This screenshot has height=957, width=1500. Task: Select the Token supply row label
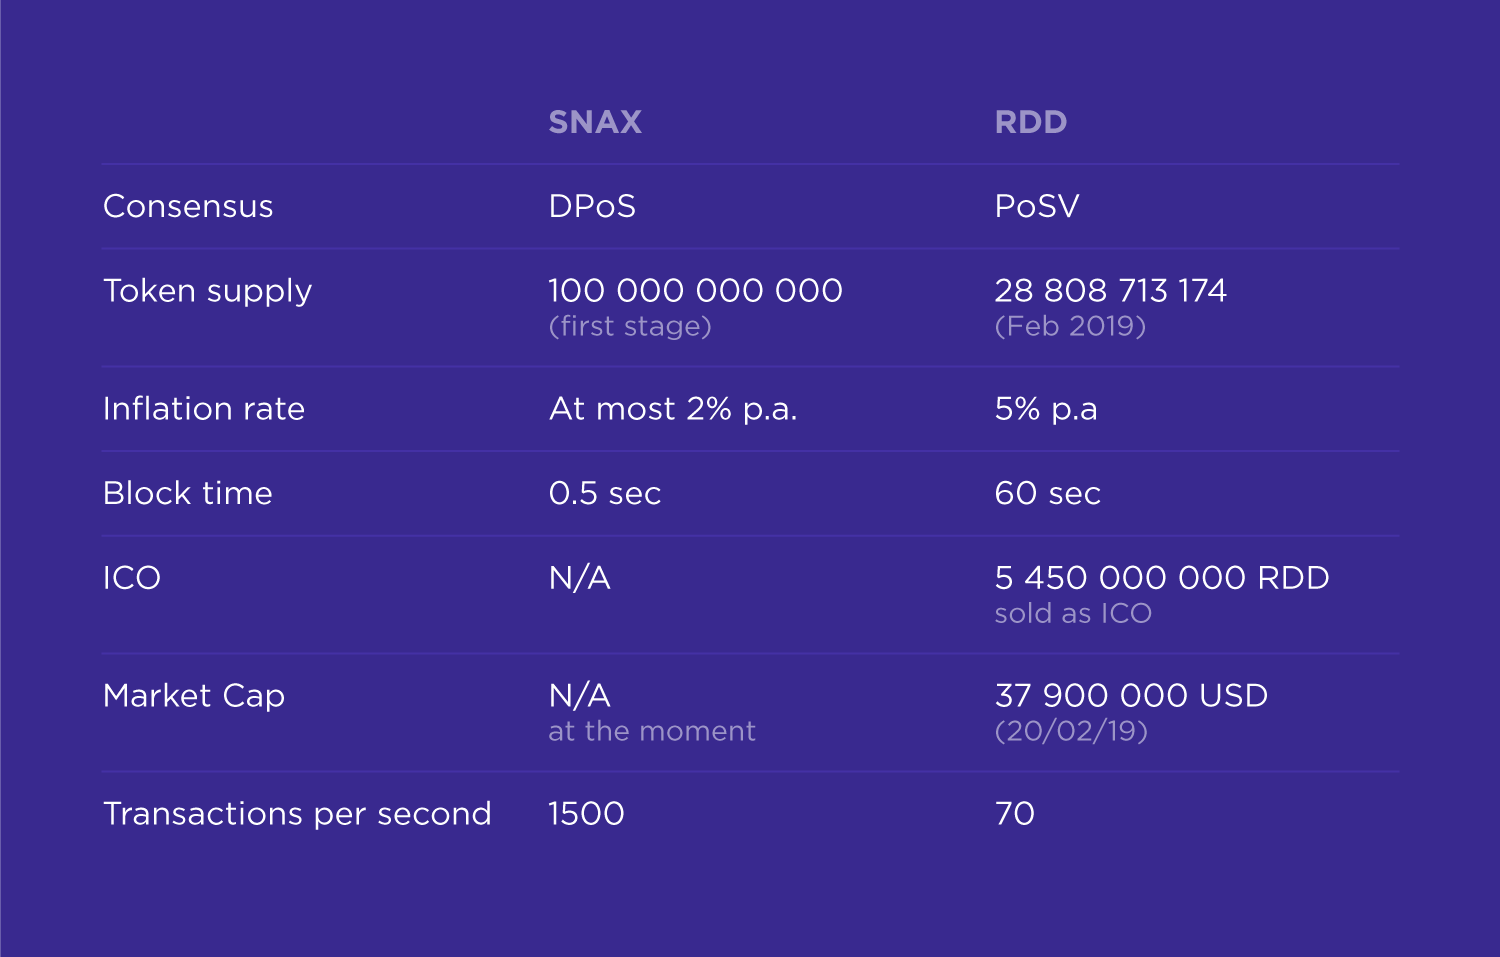coord(208,291)
